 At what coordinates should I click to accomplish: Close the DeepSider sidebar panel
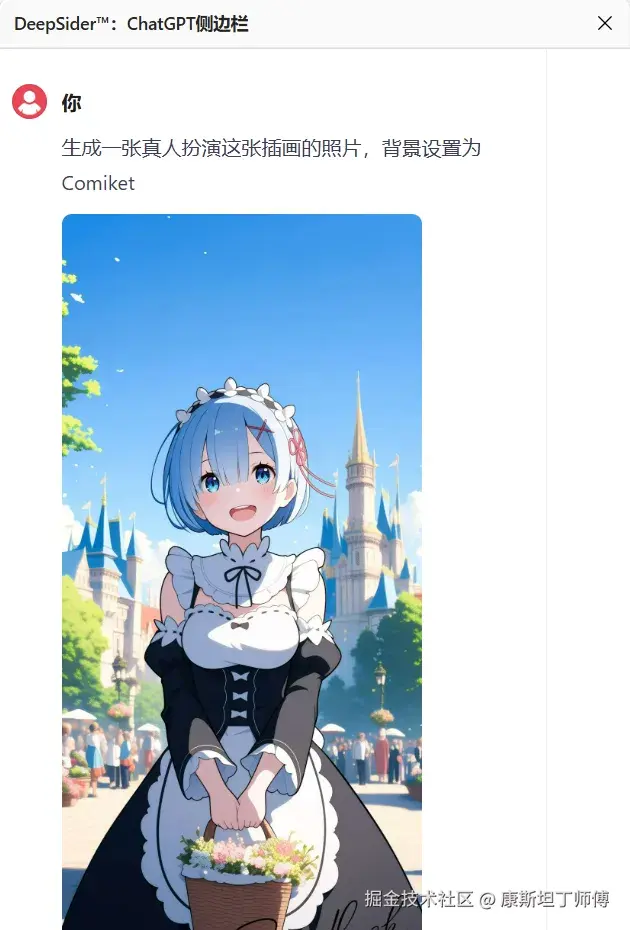[604, 23]
